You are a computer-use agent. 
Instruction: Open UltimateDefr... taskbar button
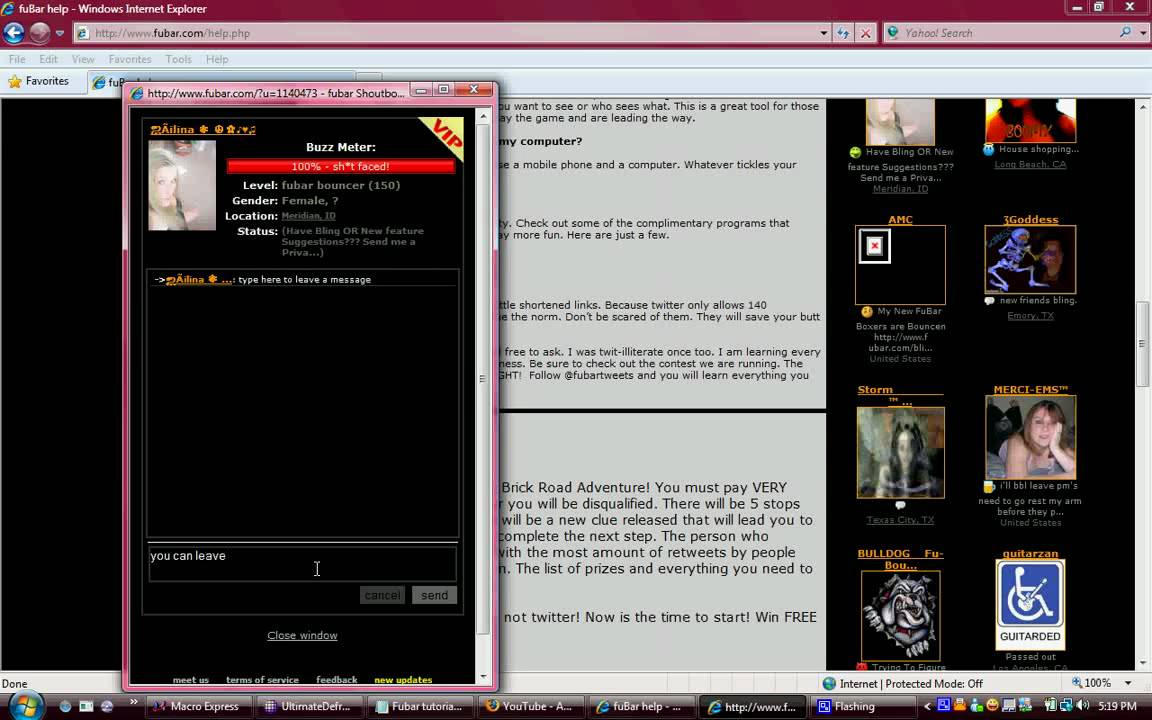click(309, 707)
